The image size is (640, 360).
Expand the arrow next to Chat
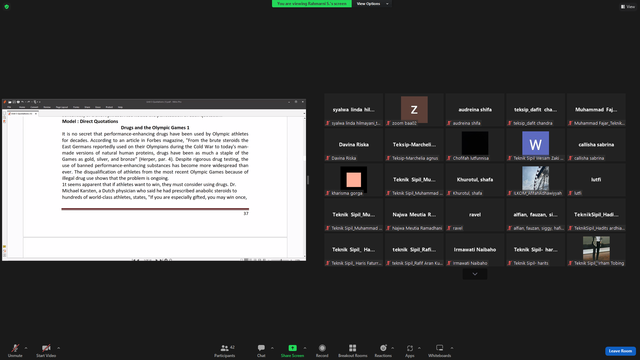click(272, 348)
